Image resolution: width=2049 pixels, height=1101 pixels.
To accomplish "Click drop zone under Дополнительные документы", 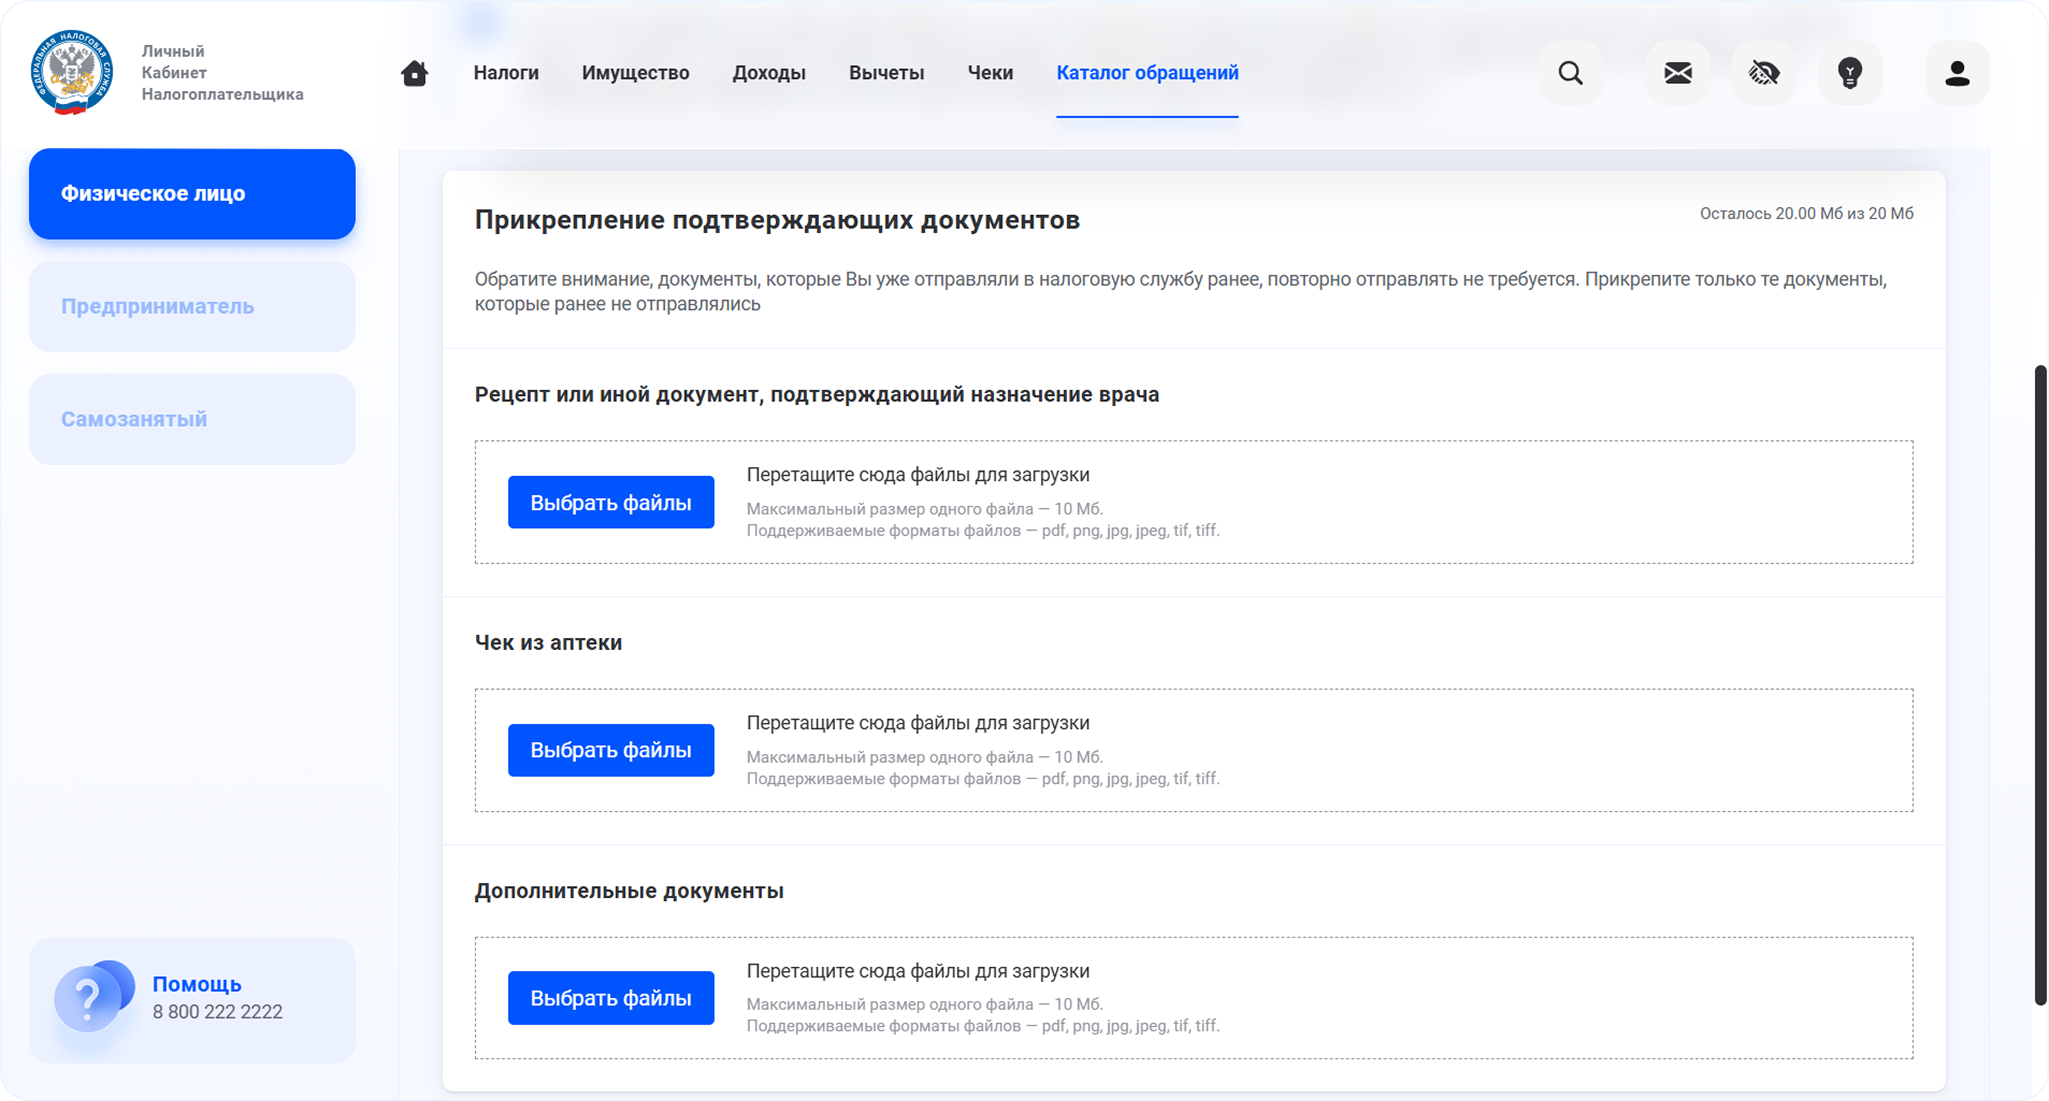I will pyautogui.click(x=1194, y=998).
